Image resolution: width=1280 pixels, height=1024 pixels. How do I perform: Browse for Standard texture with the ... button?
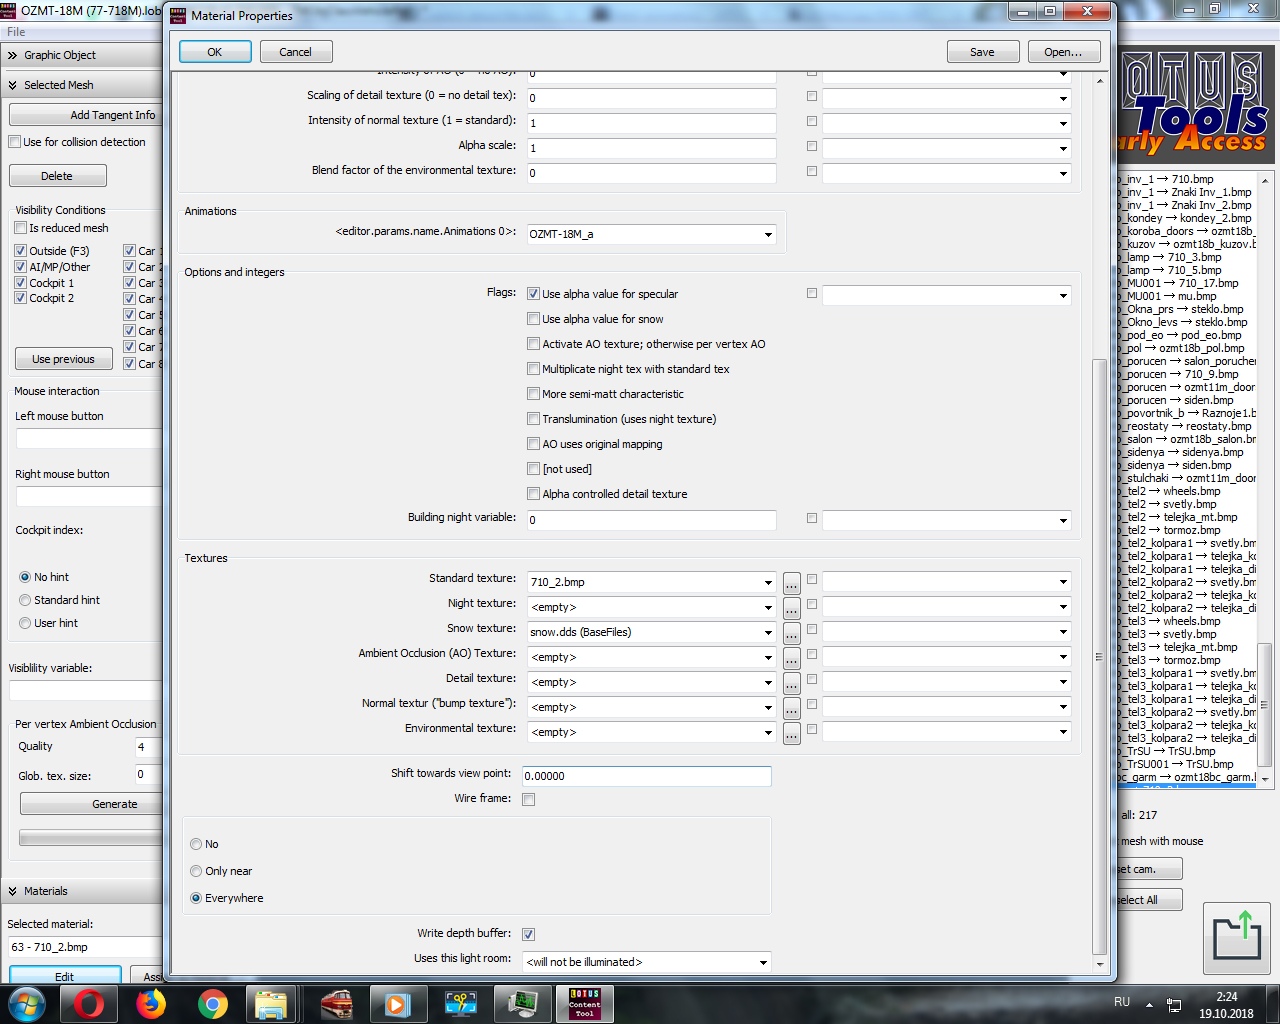click(x=791, y=583)
